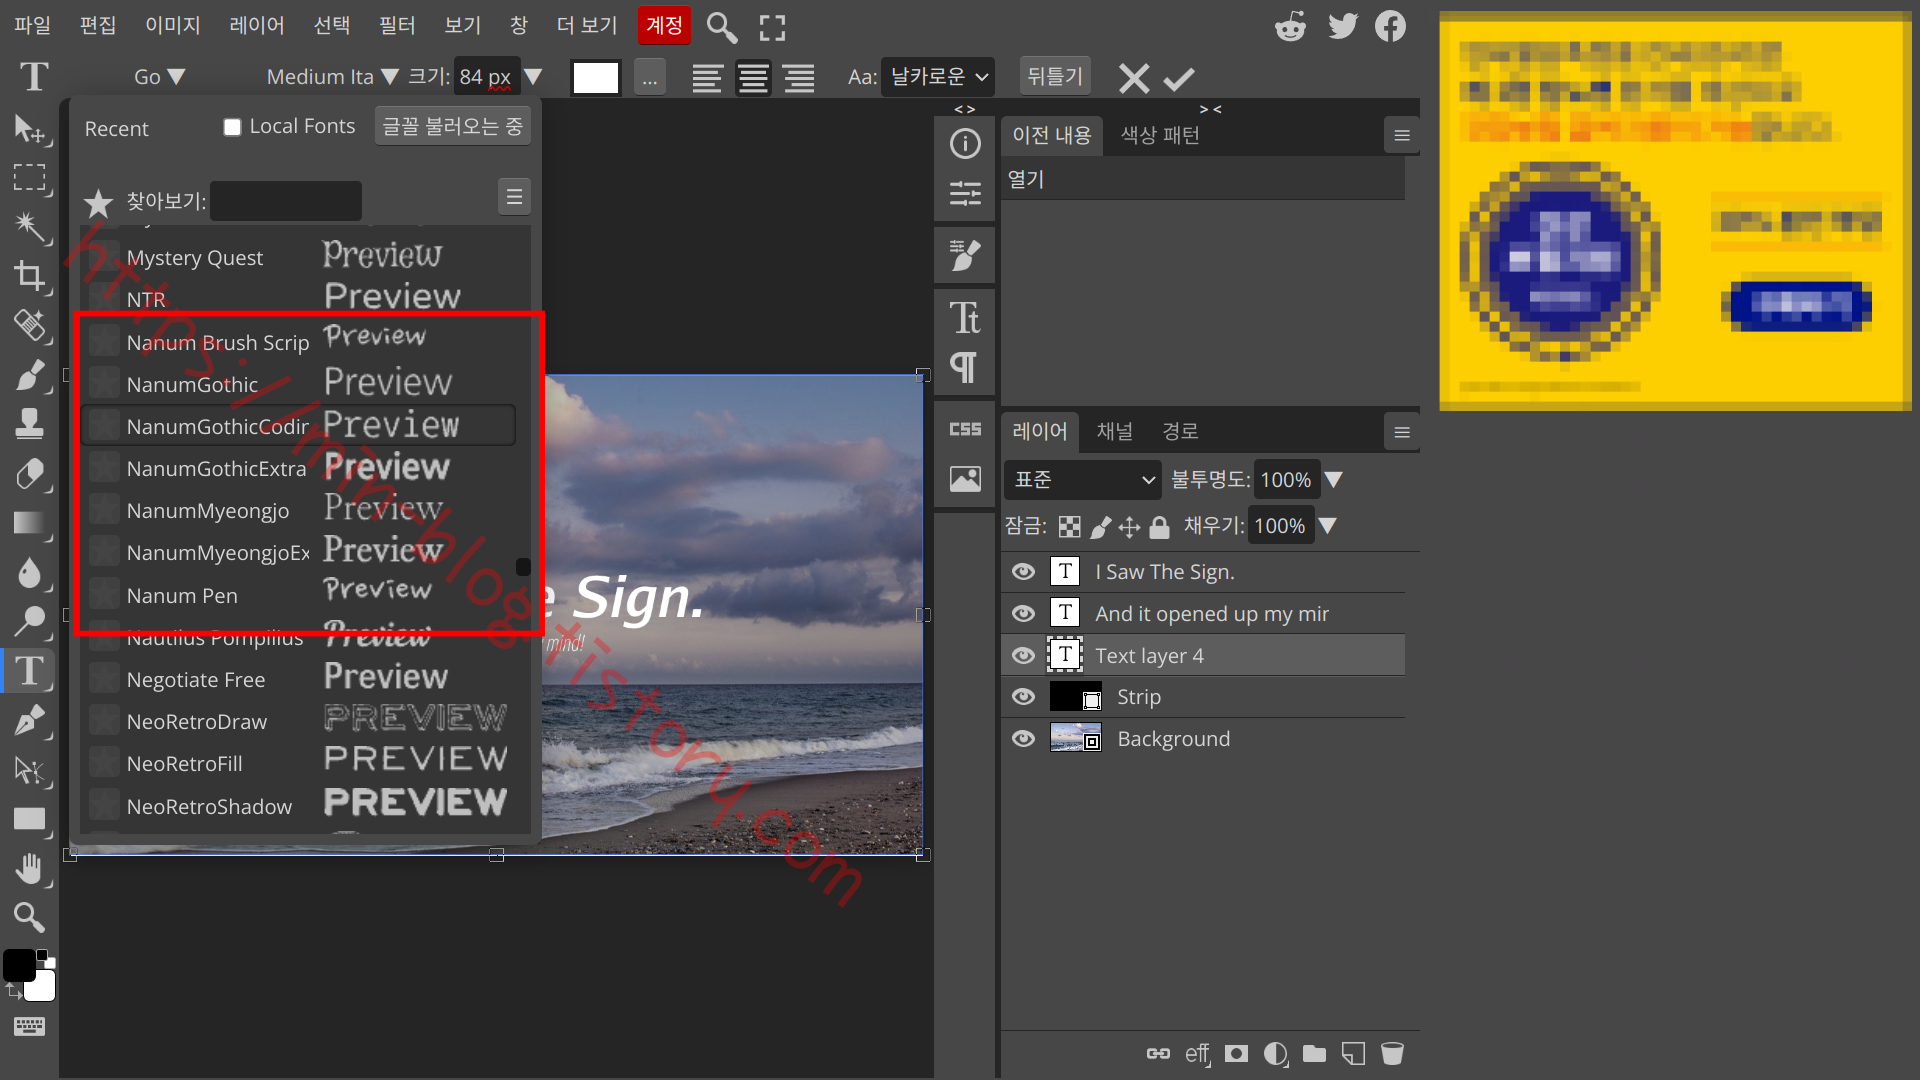This screenshot has width=1920, height=1080.
Task: Select the Eraser tool
Action: [29, 473]
